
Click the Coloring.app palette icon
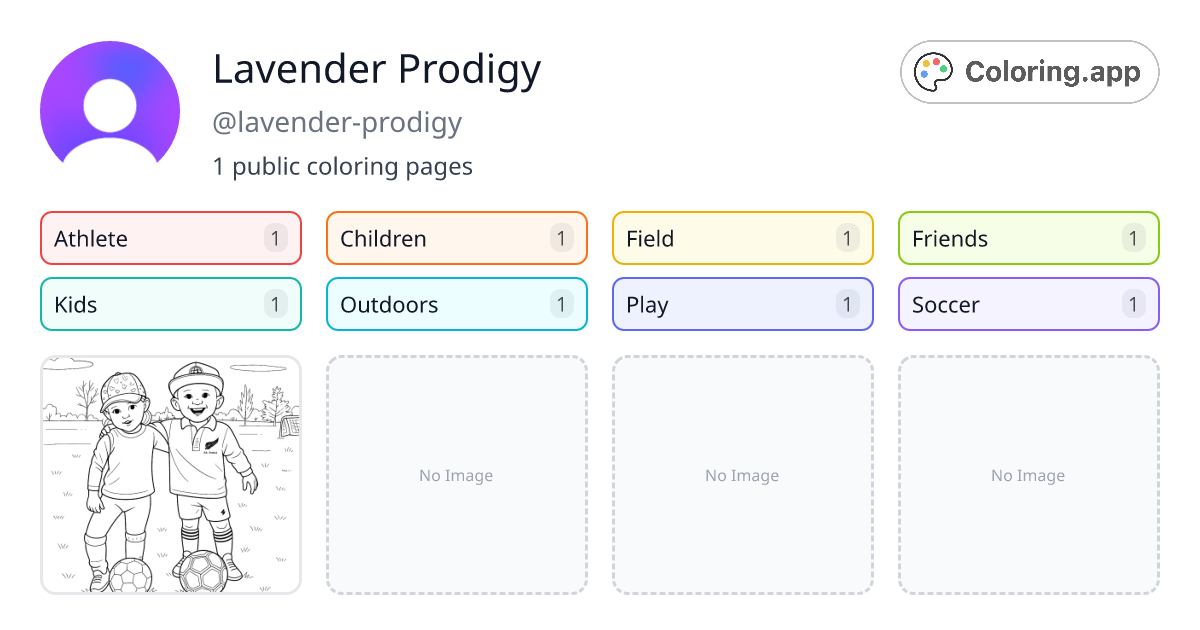pos(934,71)
